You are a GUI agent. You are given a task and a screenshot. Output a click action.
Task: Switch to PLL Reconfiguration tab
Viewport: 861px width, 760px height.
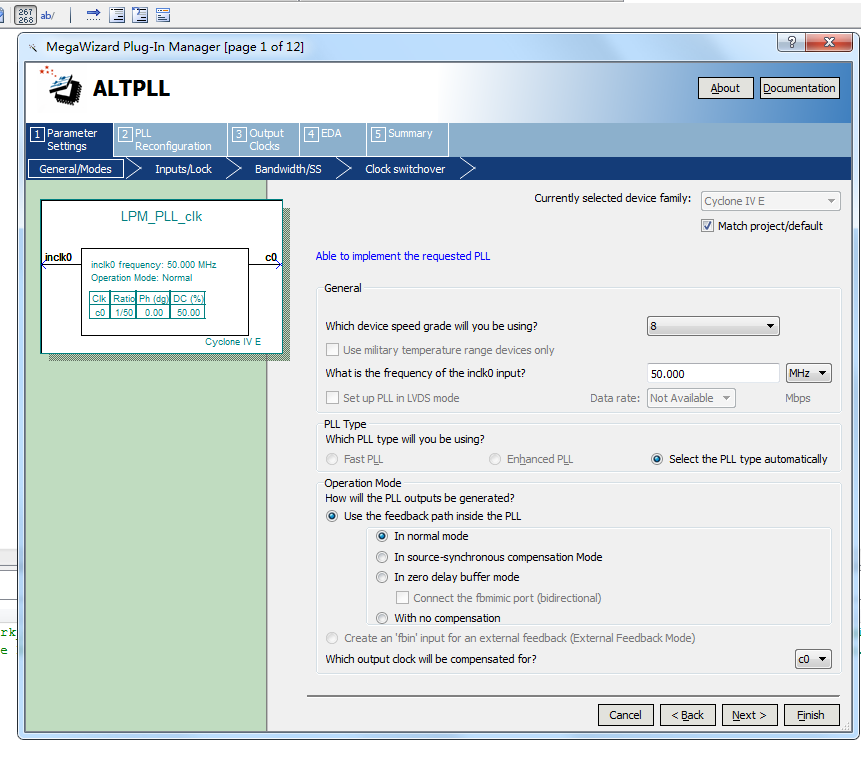pos(170,139)
